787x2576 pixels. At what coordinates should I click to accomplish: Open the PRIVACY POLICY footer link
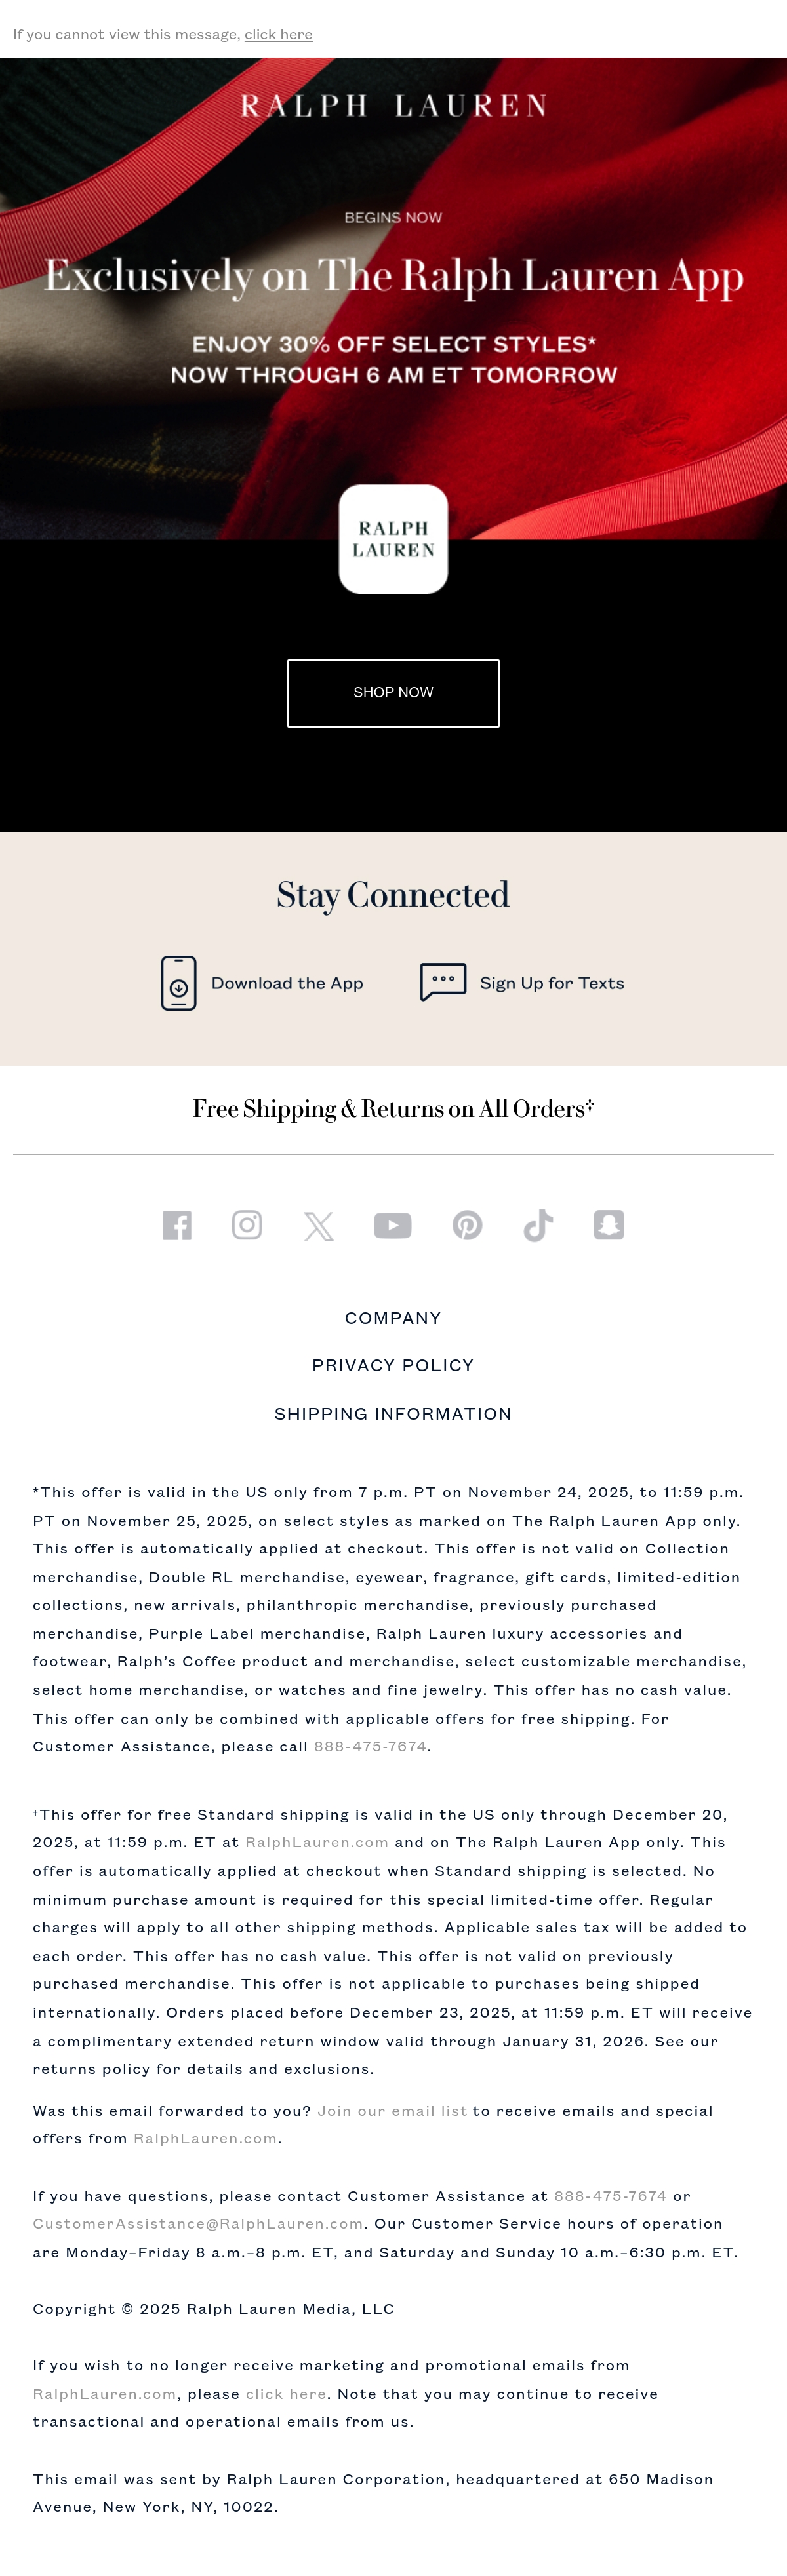(393, 1366)
